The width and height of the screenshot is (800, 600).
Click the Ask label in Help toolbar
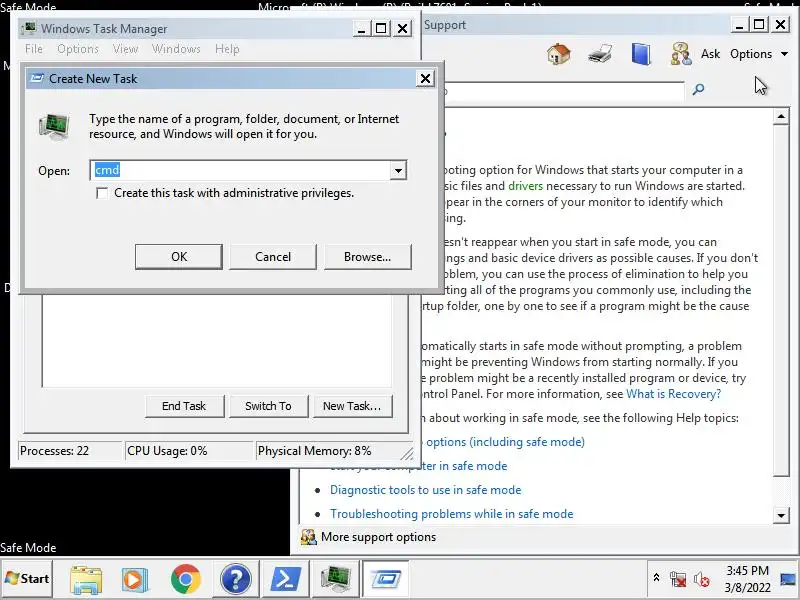pos(710,54)
